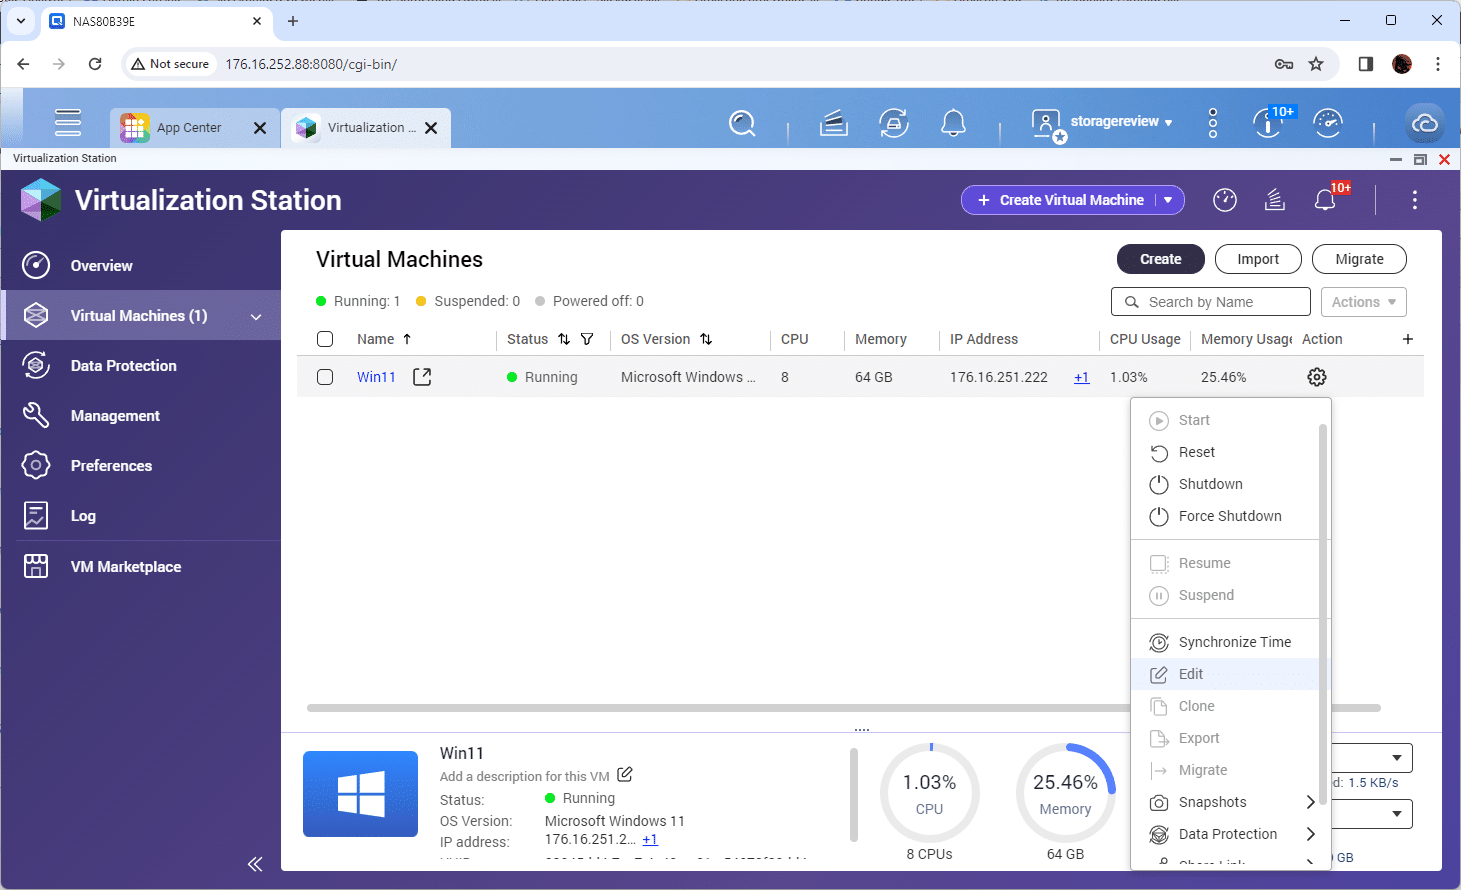Click the Create Virtual Machine button
This screenshot has width=1461, height=890.
tap(1060, 200)
